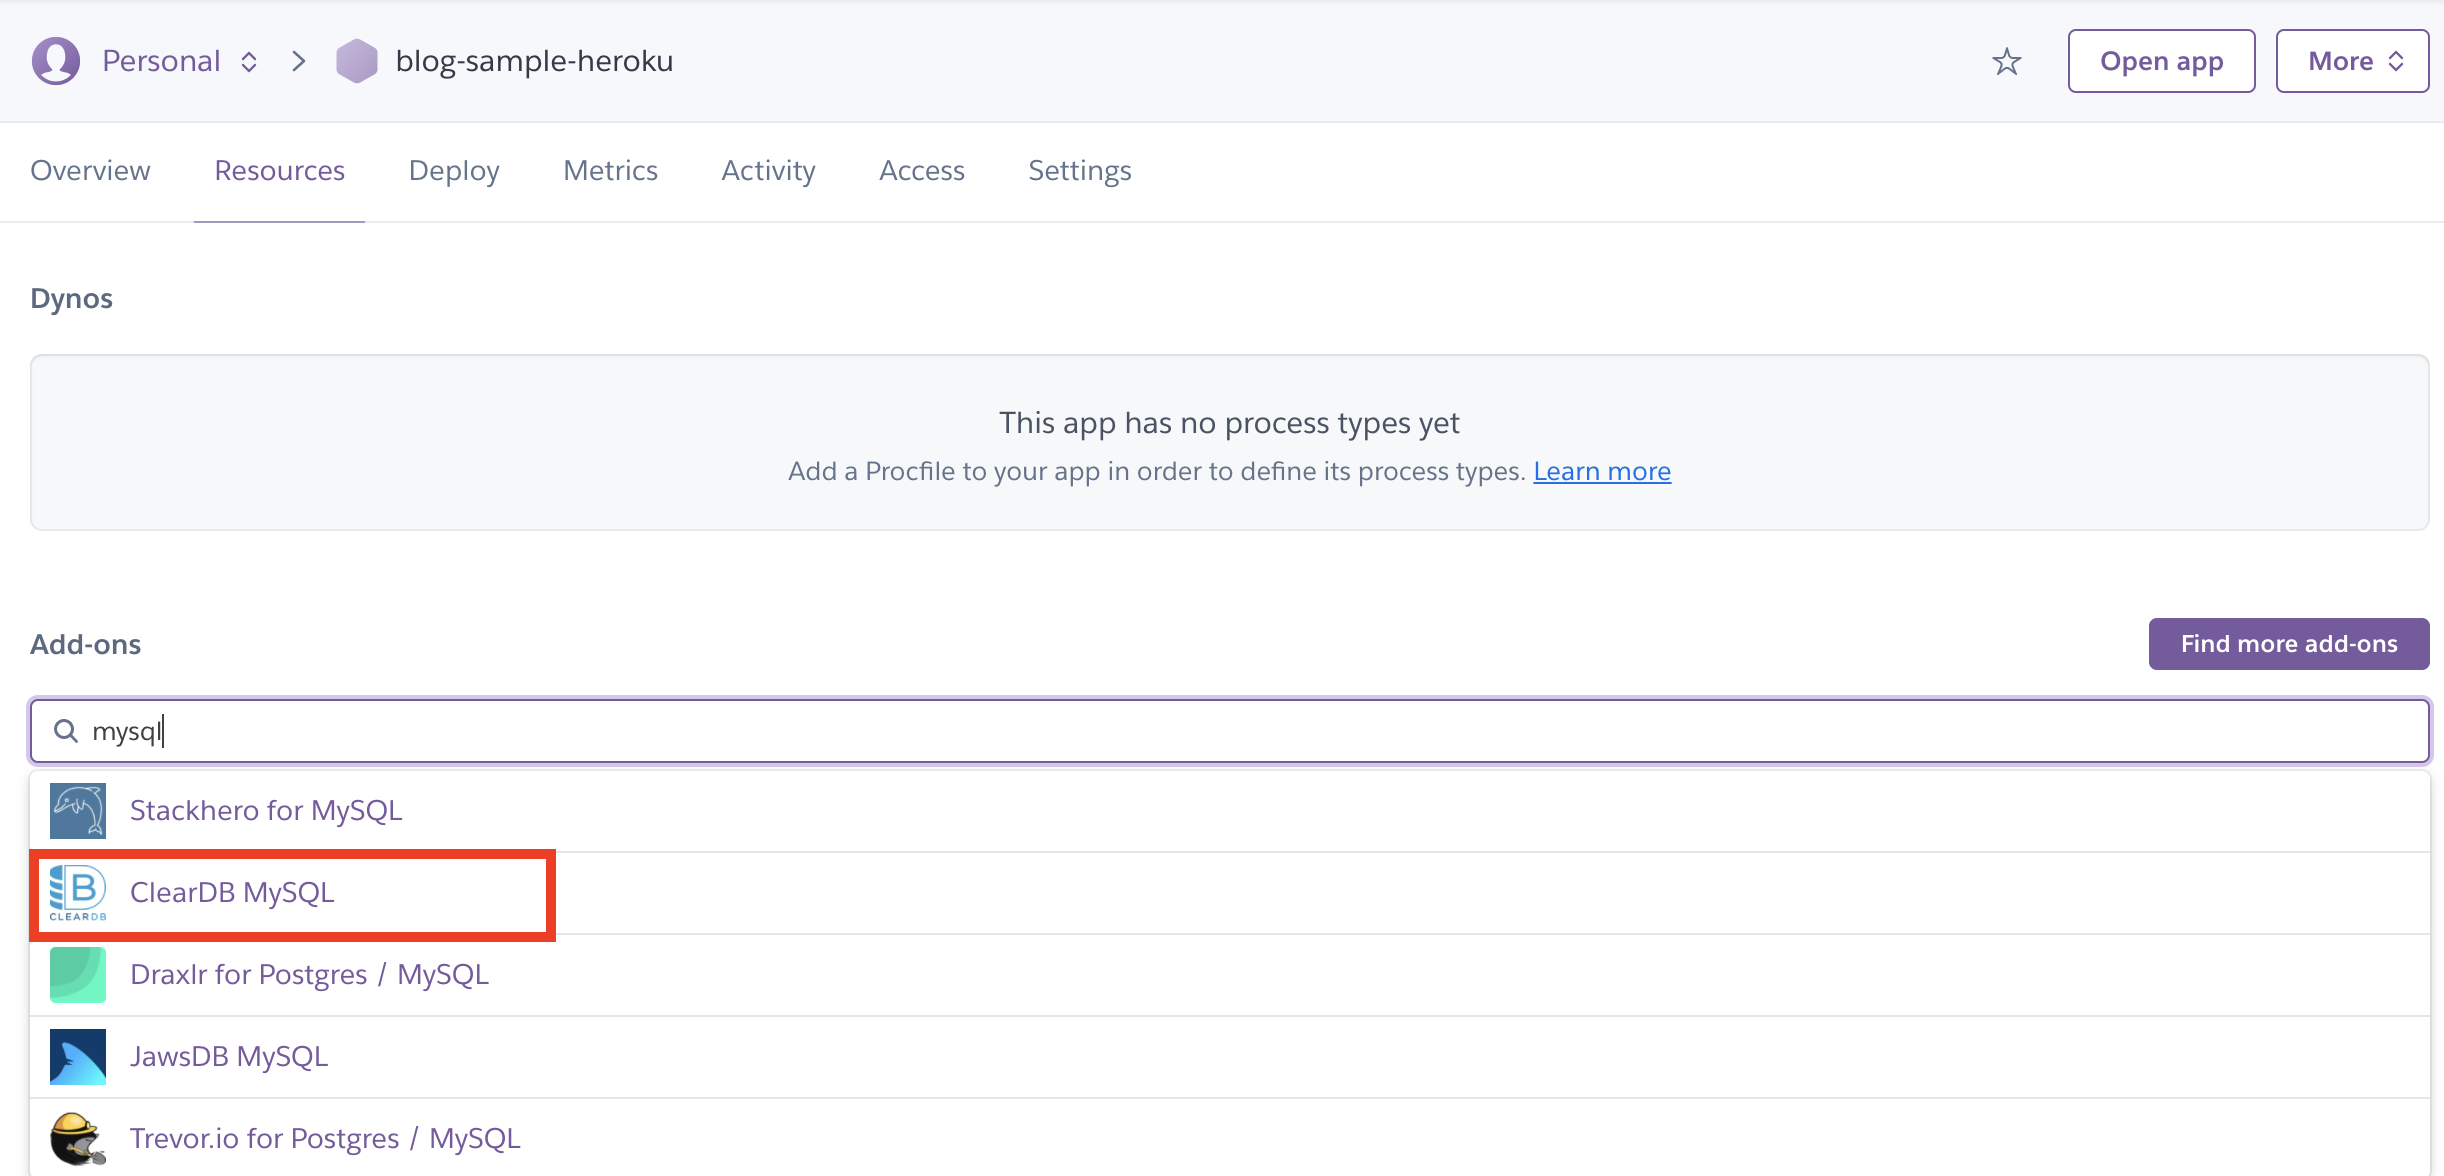This screenshot has width=2444, height=1176.
Task: Click the Personal account avatar icon
Action: (56, 61)
